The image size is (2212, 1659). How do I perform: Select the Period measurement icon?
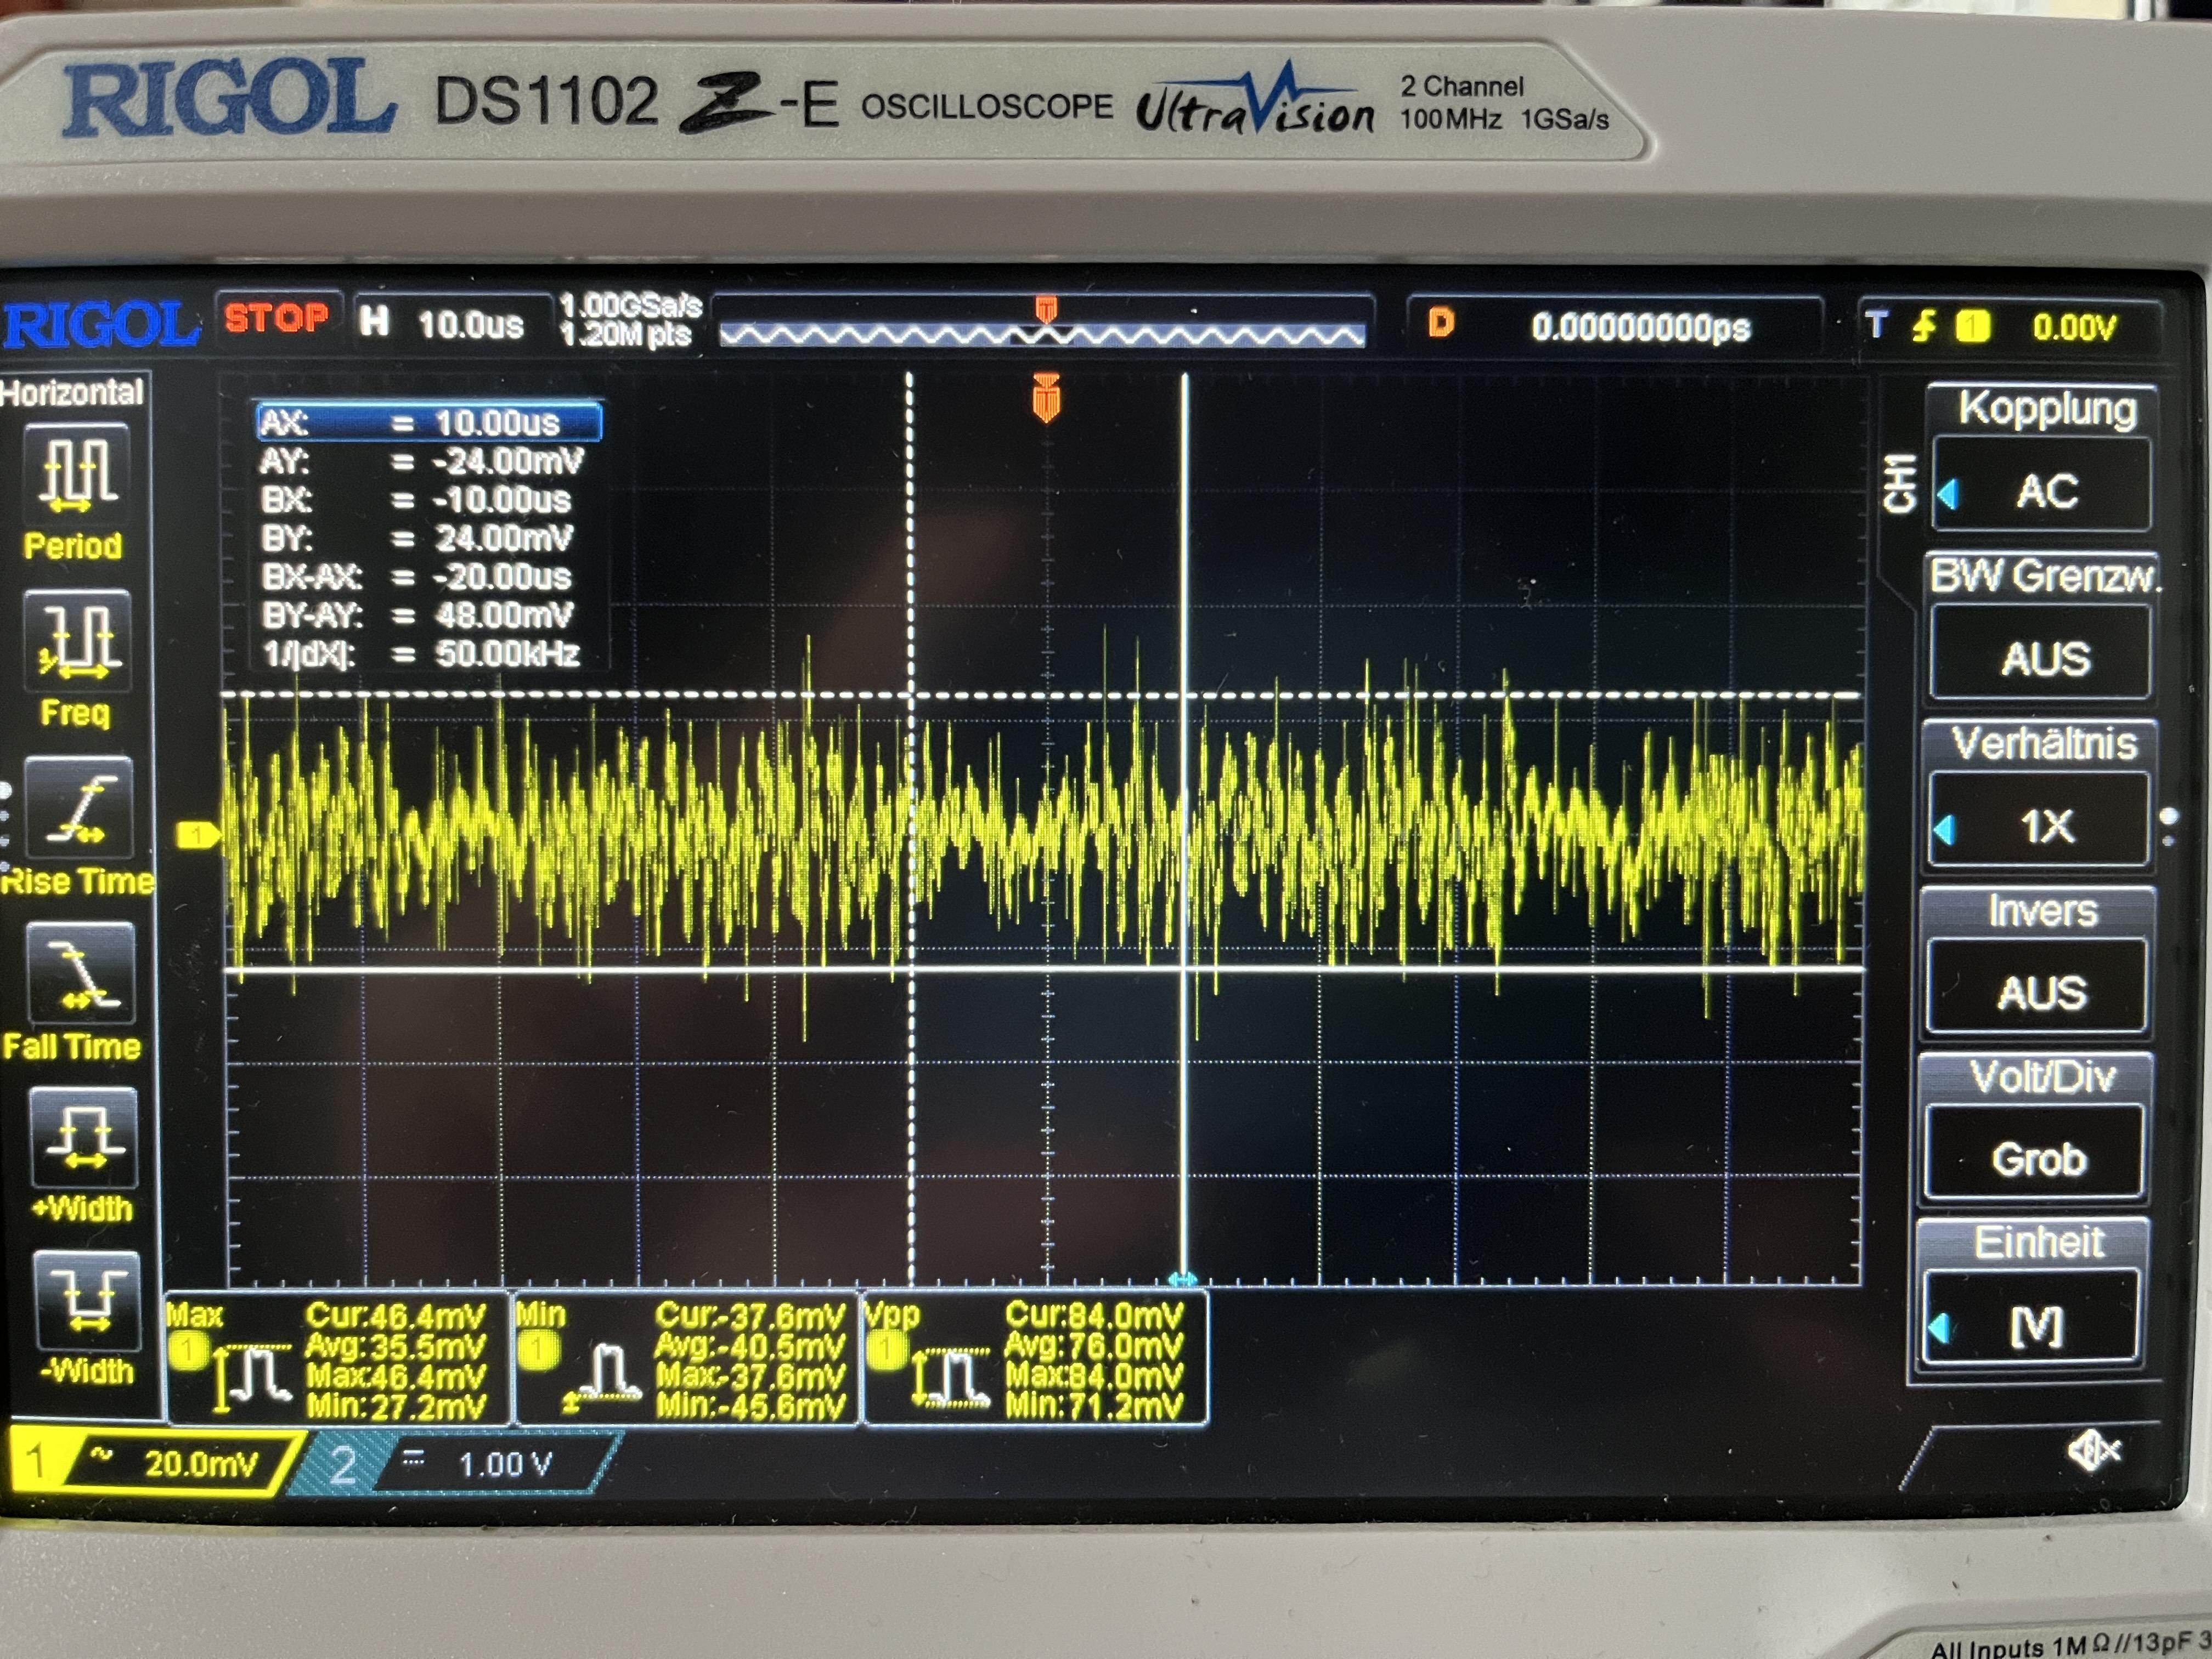click(77, 473)
